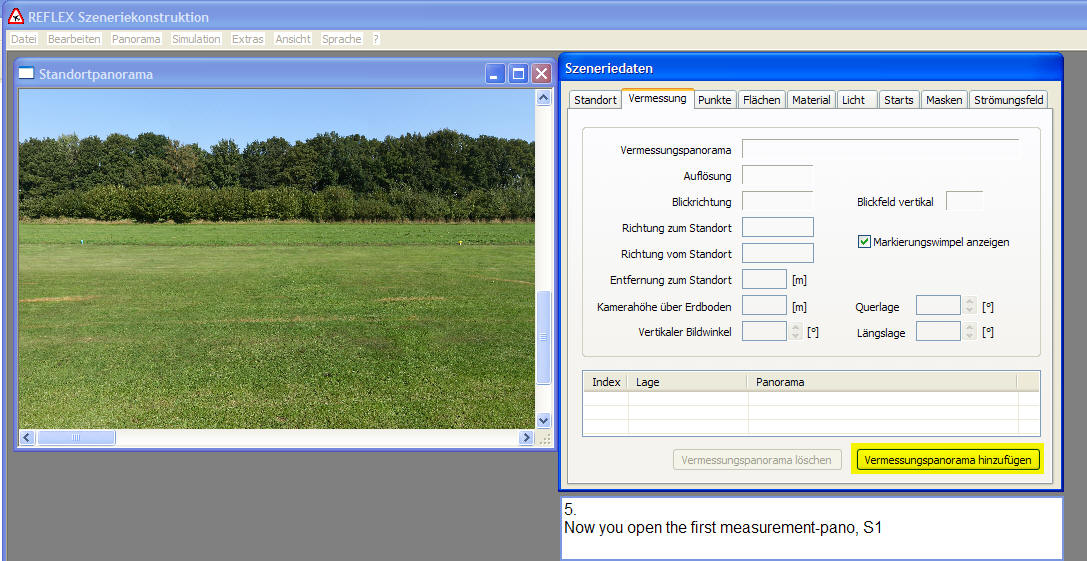Image resolution: width=1087 pixels, height=561 pixels.
Task: Click the panorama horizontal scrollbar right arrow
Action: (526, 438)
